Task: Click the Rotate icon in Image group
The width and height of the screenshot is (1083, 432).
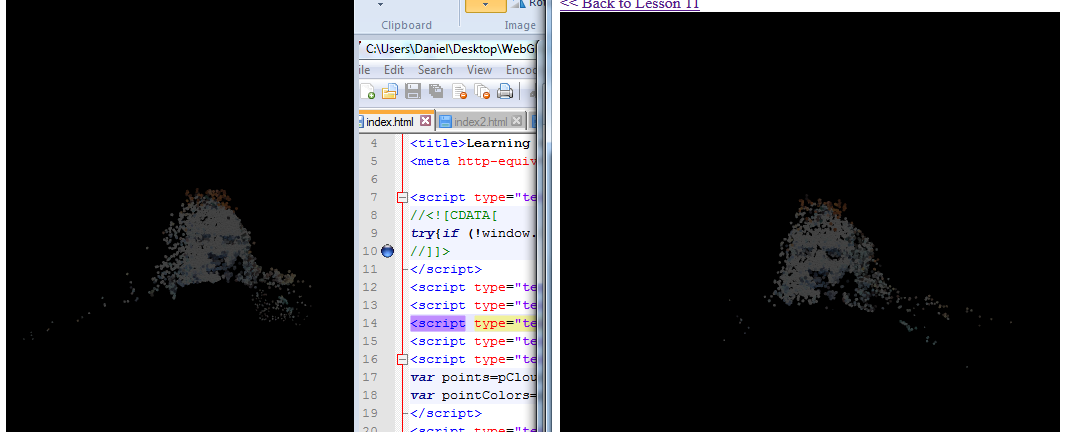Action: (x=520, y=4)
